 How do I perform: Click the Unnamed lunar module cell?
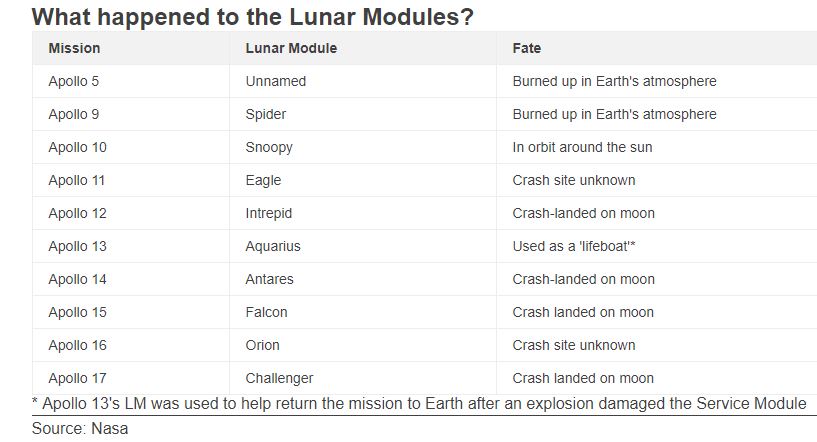pyautogui.click(x=276, y=81)
